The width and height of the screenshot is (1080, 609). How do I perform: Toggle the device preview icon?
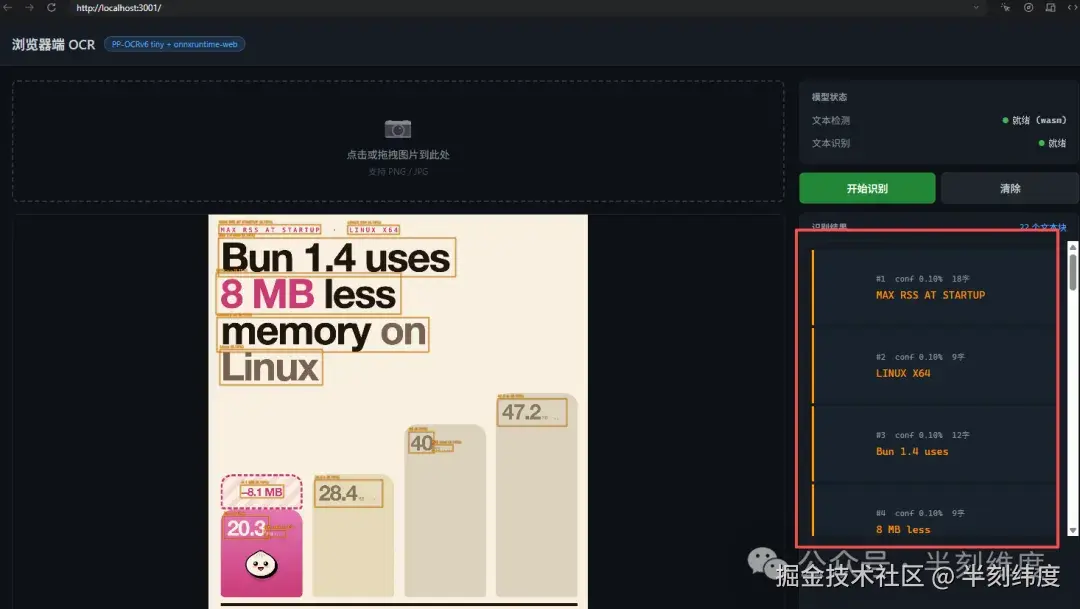(1050, 8)
